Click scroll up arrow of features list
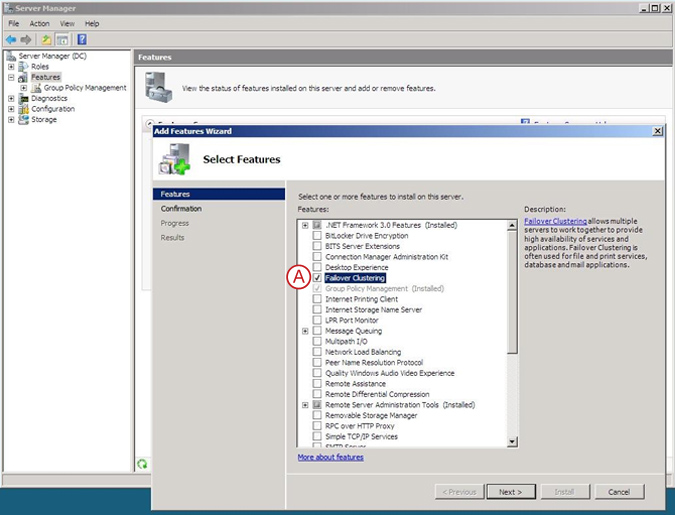 (x=512, y=226)
